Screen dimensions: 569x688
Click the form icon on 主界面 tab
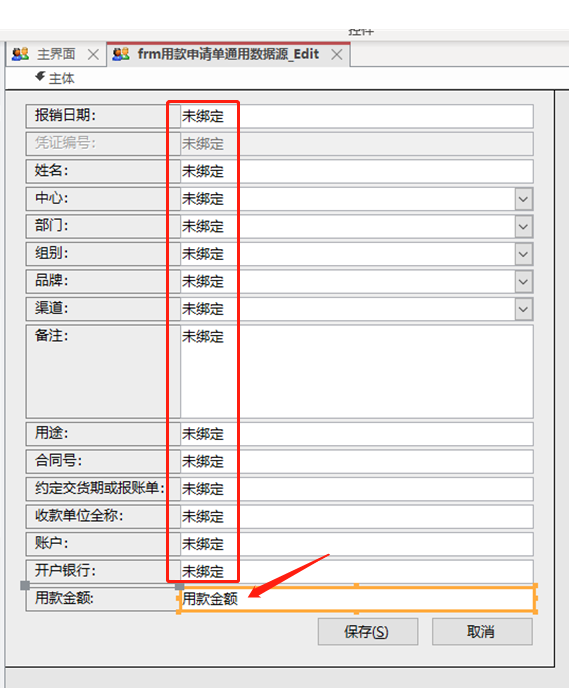(x=20, y=54)
